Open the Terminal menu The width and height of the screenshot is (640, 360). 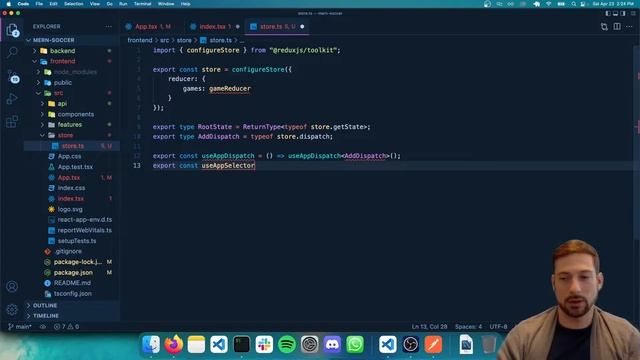142,4
